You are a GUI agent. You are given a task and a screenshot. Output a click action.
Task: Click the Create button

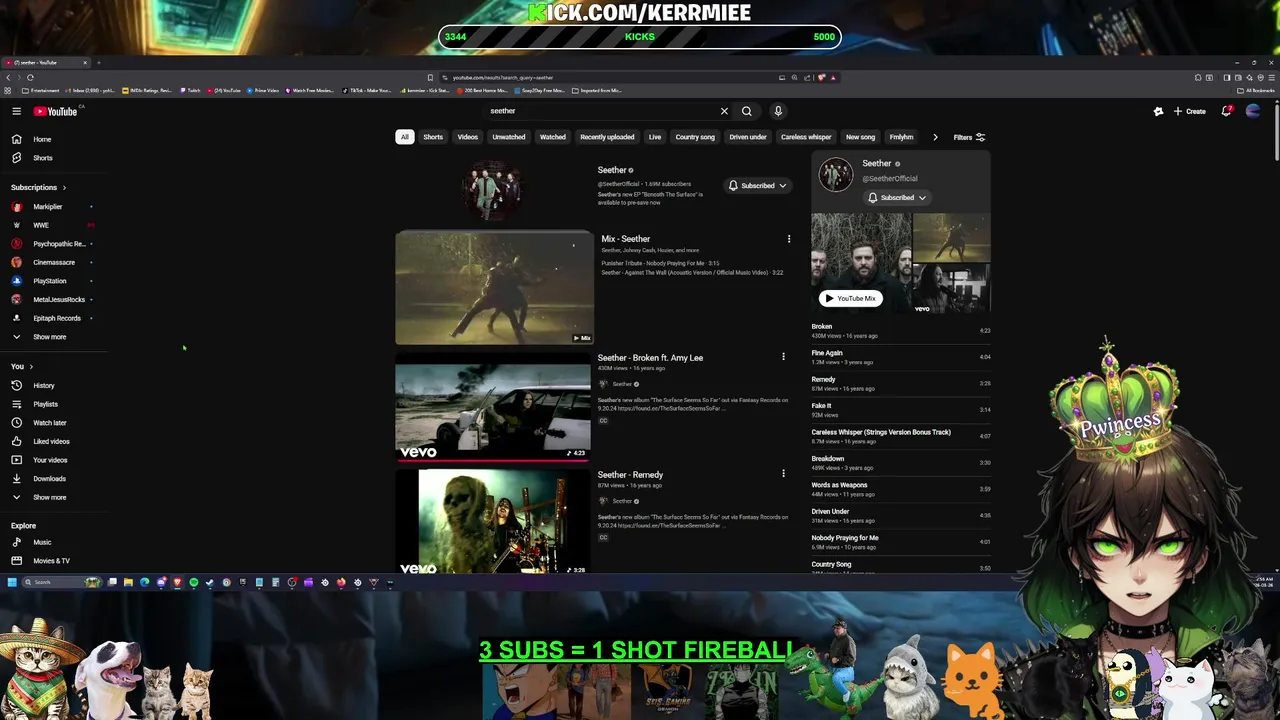click(x=1189, y=111)
